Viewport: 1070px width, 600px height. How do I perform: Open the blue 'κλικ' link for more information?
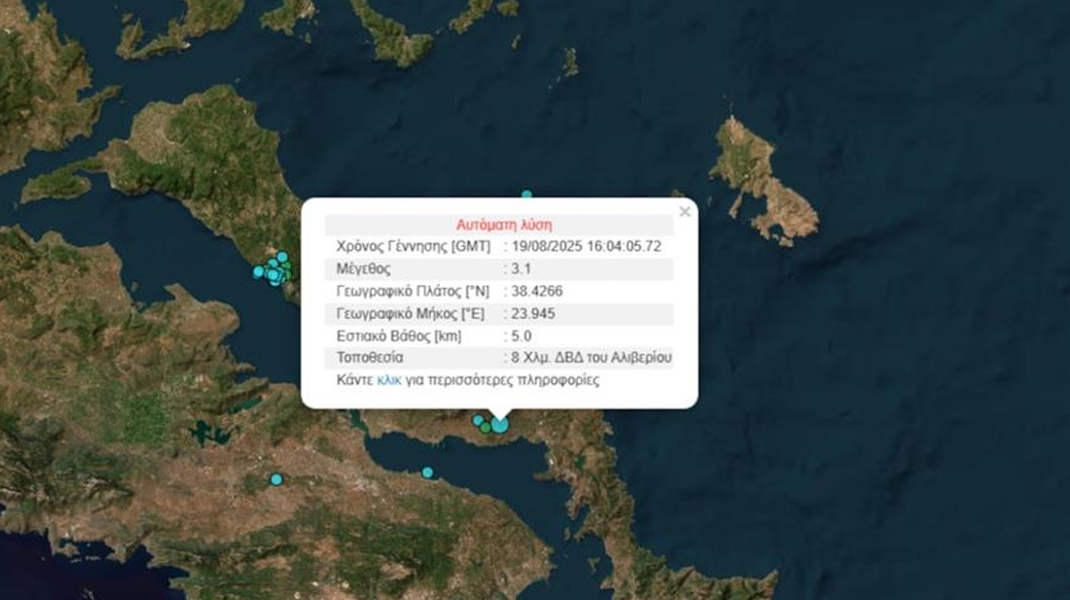[x=389, y=380]
